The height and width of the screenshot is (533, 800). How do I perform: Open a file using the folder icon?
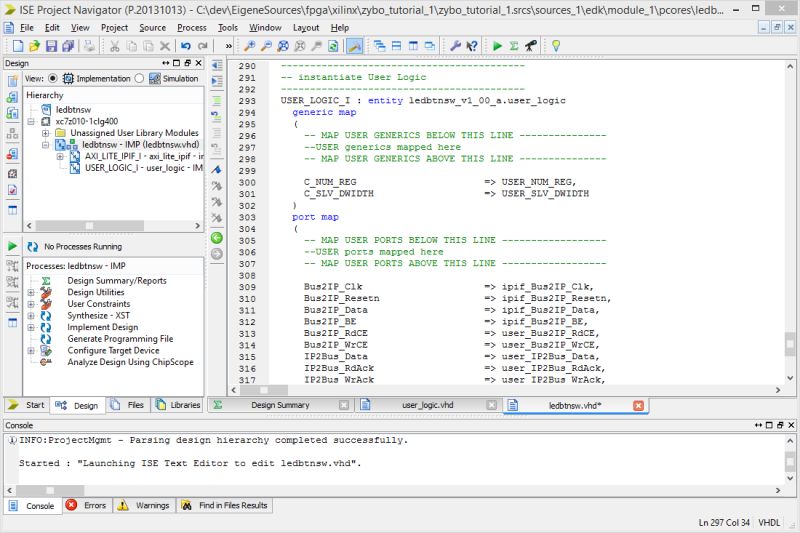[x=34, y=46]
